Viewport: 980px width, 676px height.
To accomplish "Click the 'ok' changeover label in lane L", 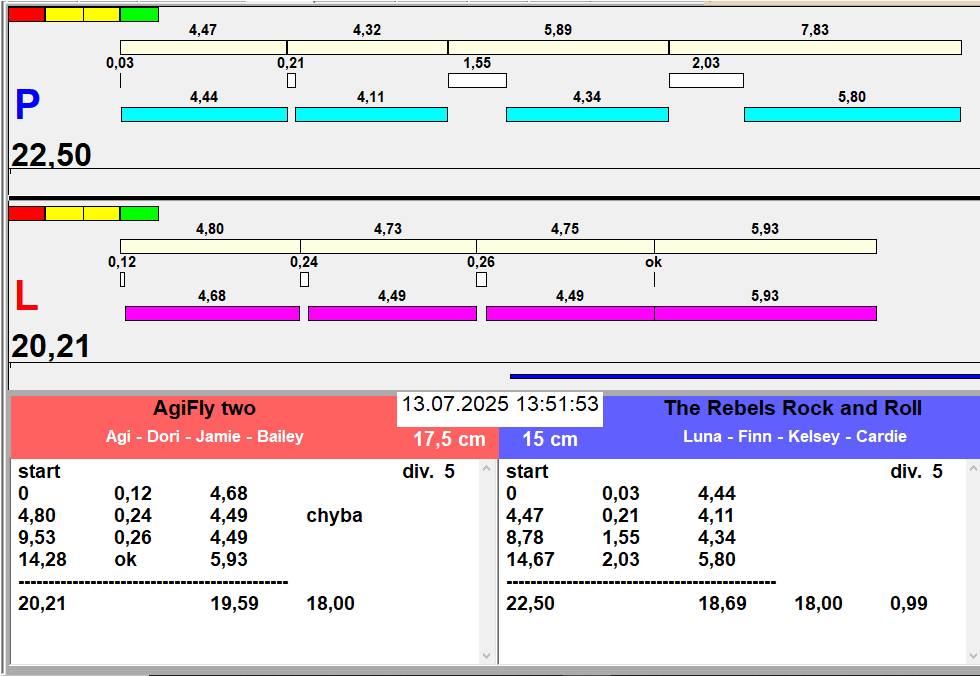I will [x=654, y=262].
